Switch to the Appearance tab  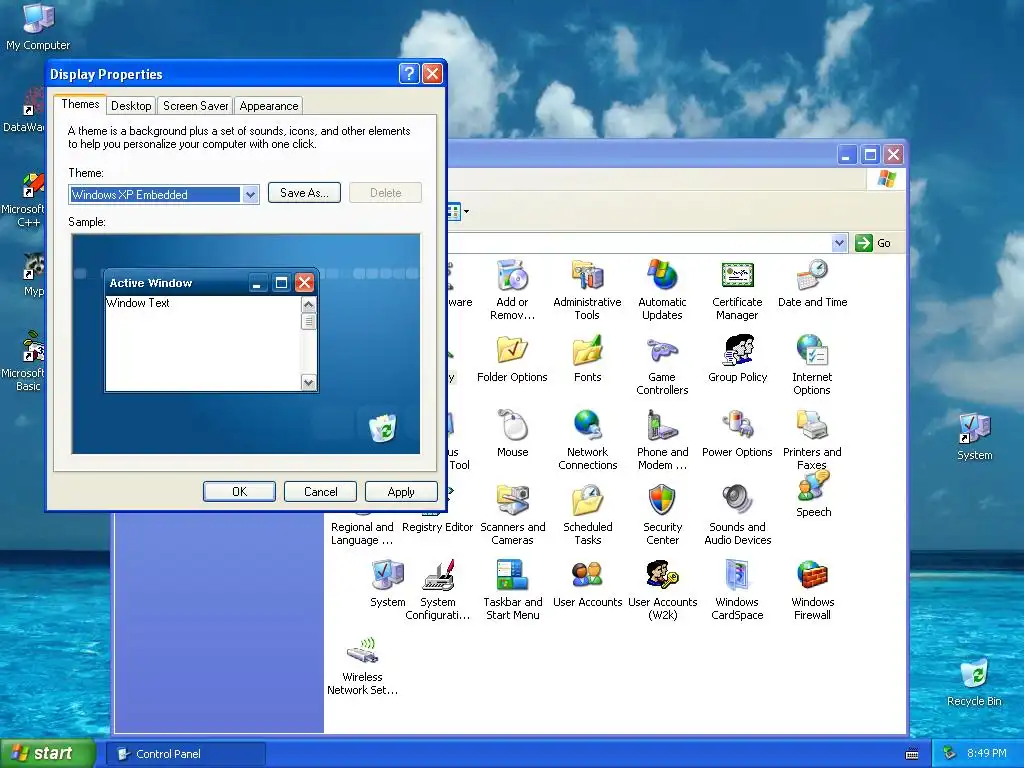click(268, 106)
